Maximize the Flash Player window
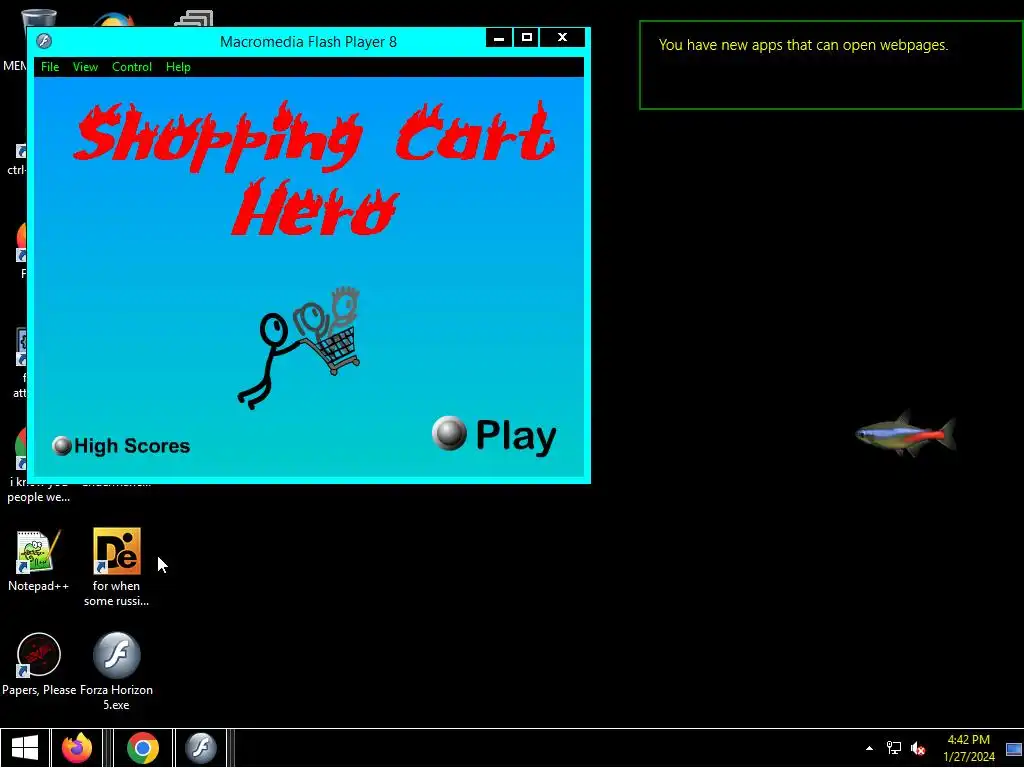This screenshot has width=1024, height=768. (526, 38)
